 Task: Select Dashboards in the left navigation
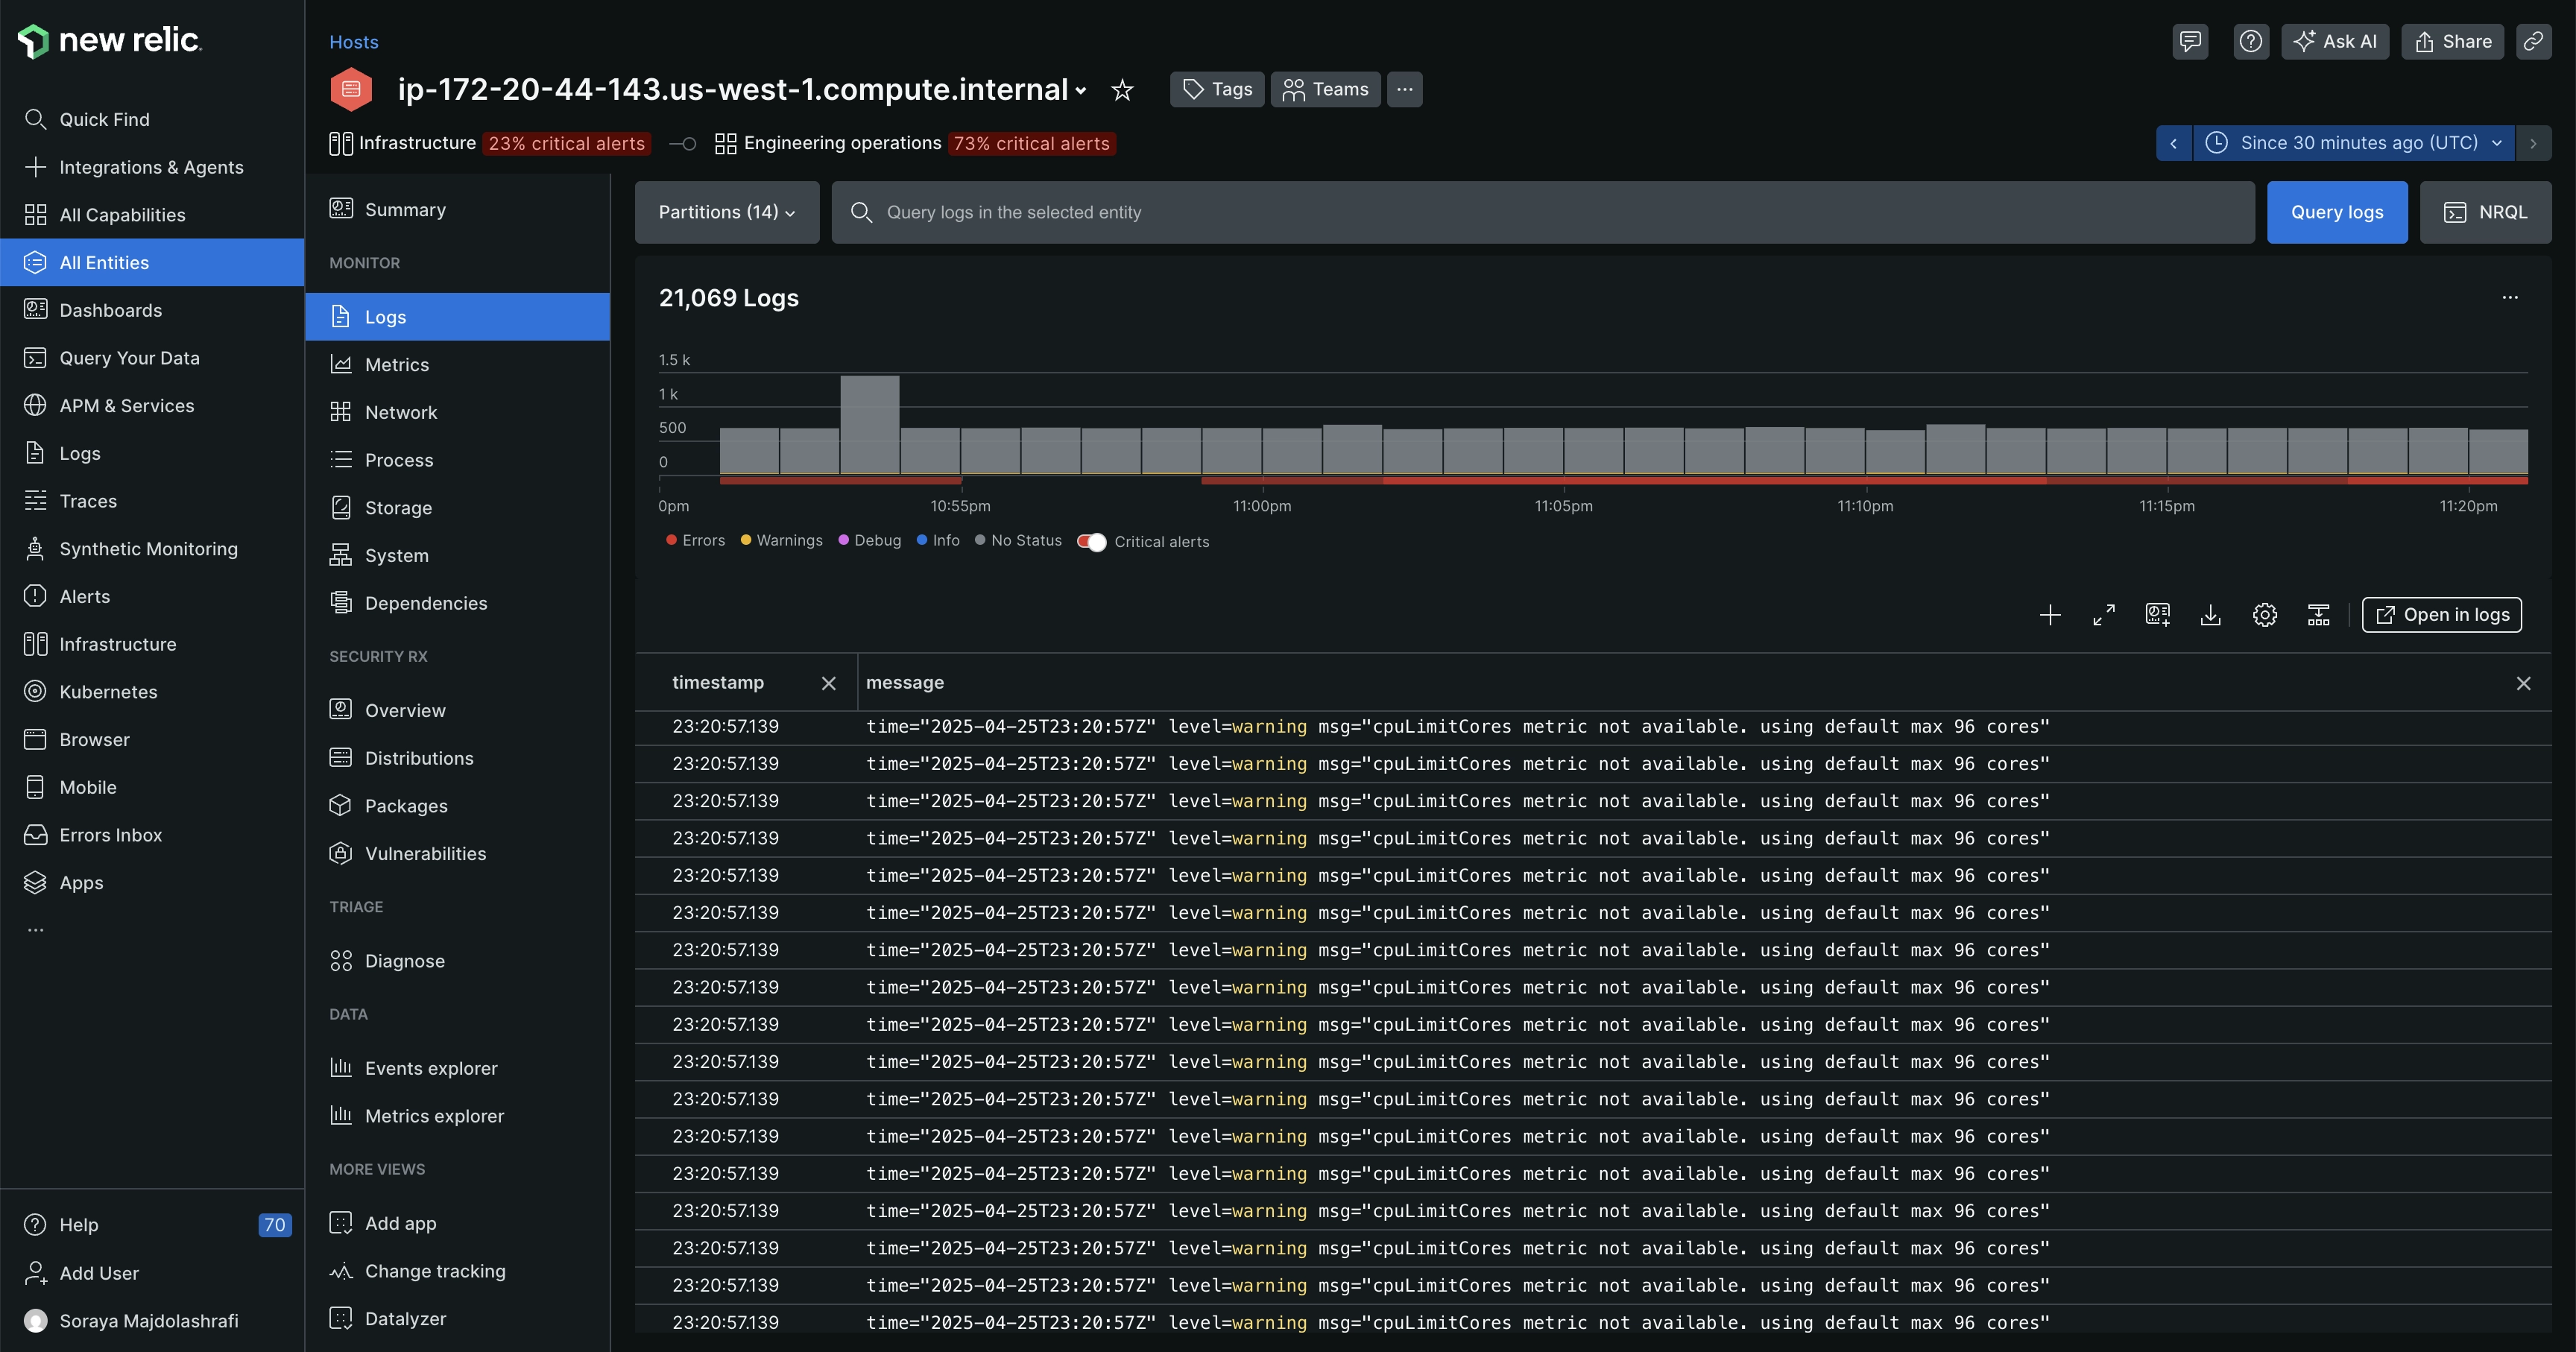click(x=110, y=310)
